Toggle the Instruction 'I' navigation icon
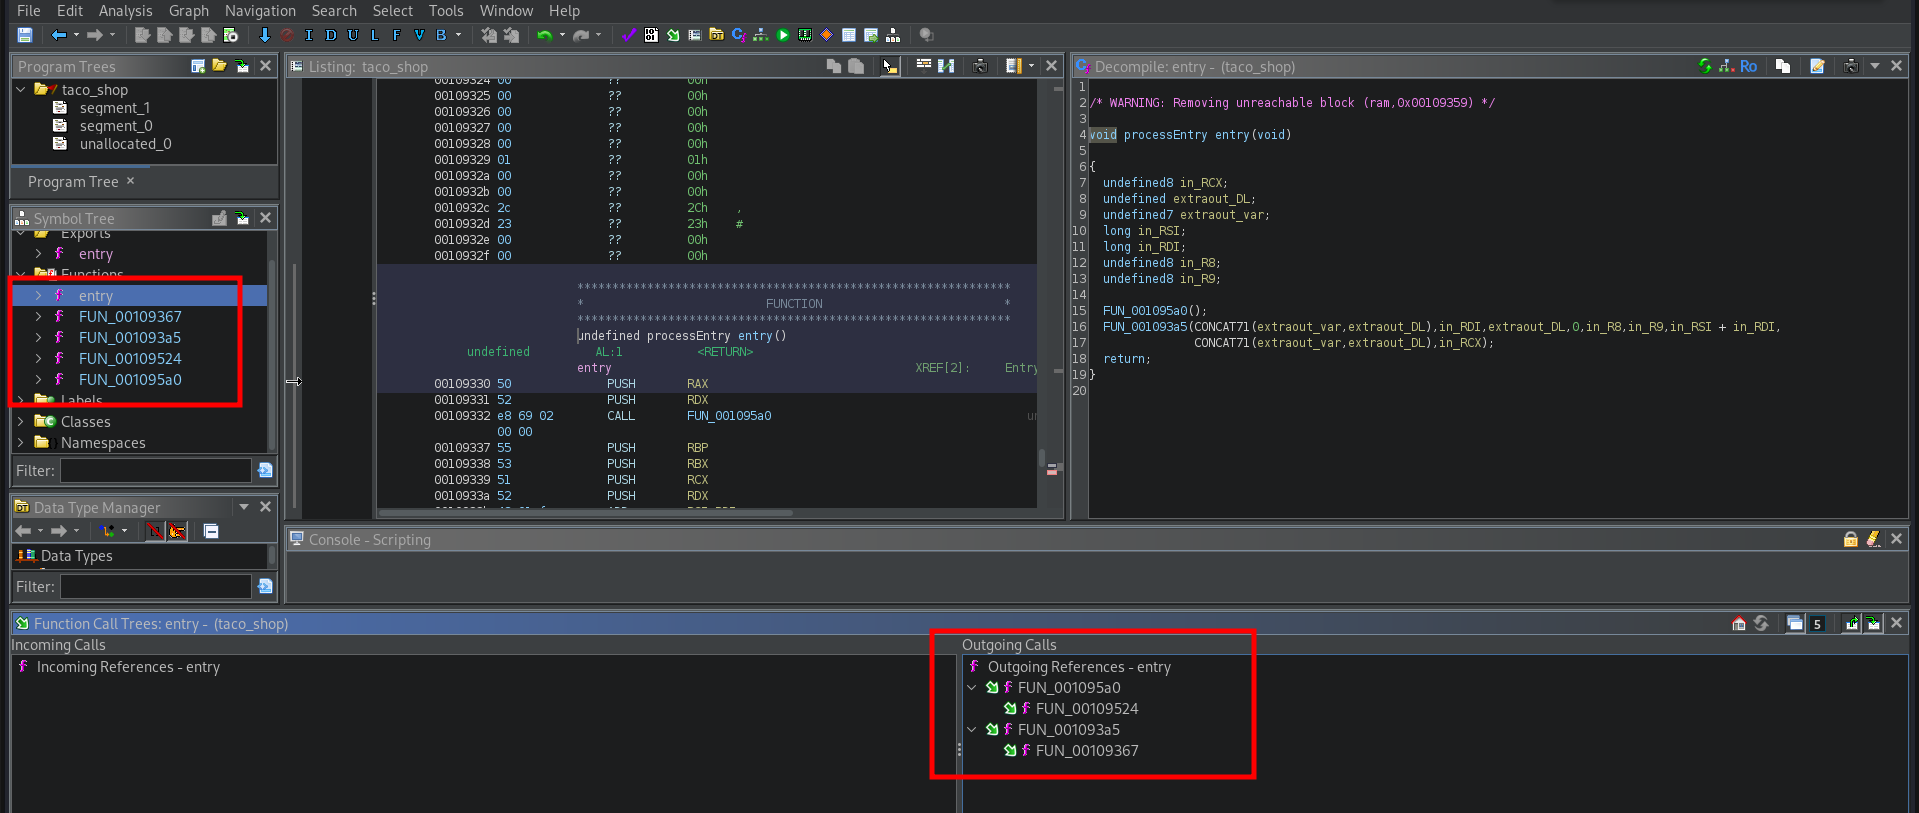 point(309,35)
